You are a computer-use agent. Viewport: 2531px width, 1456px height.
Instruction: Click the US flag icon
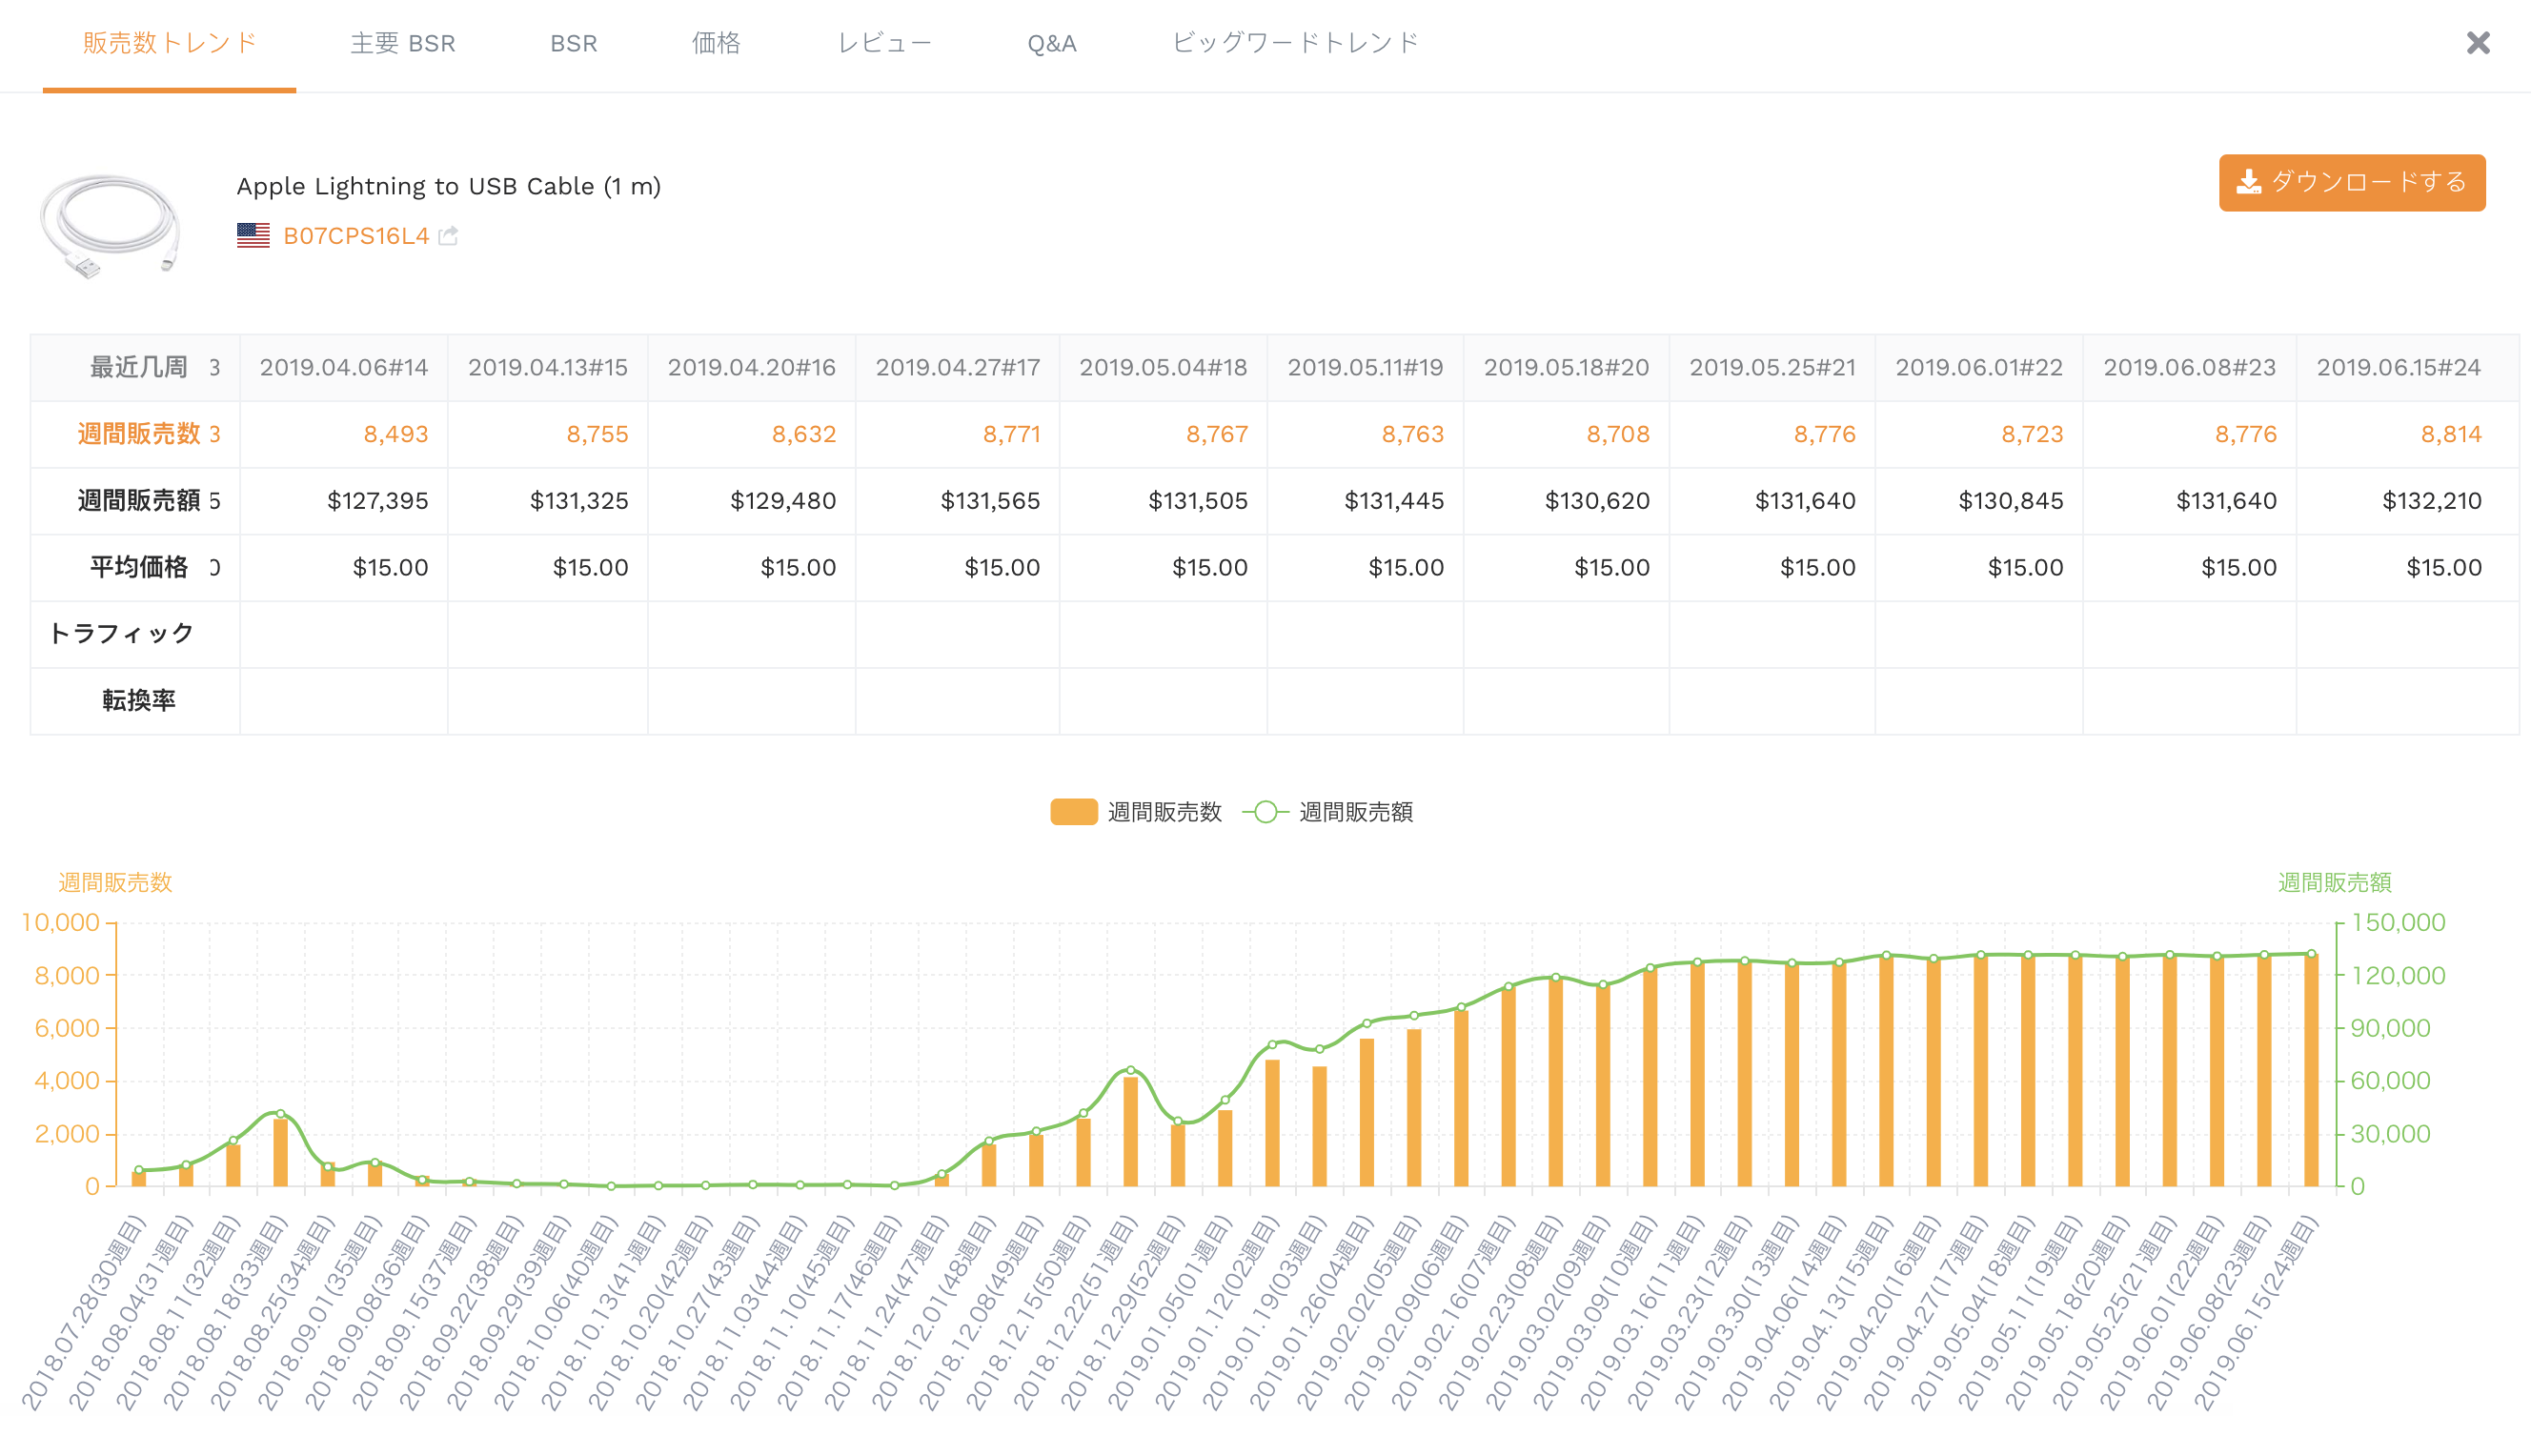[x=253, y=235]
